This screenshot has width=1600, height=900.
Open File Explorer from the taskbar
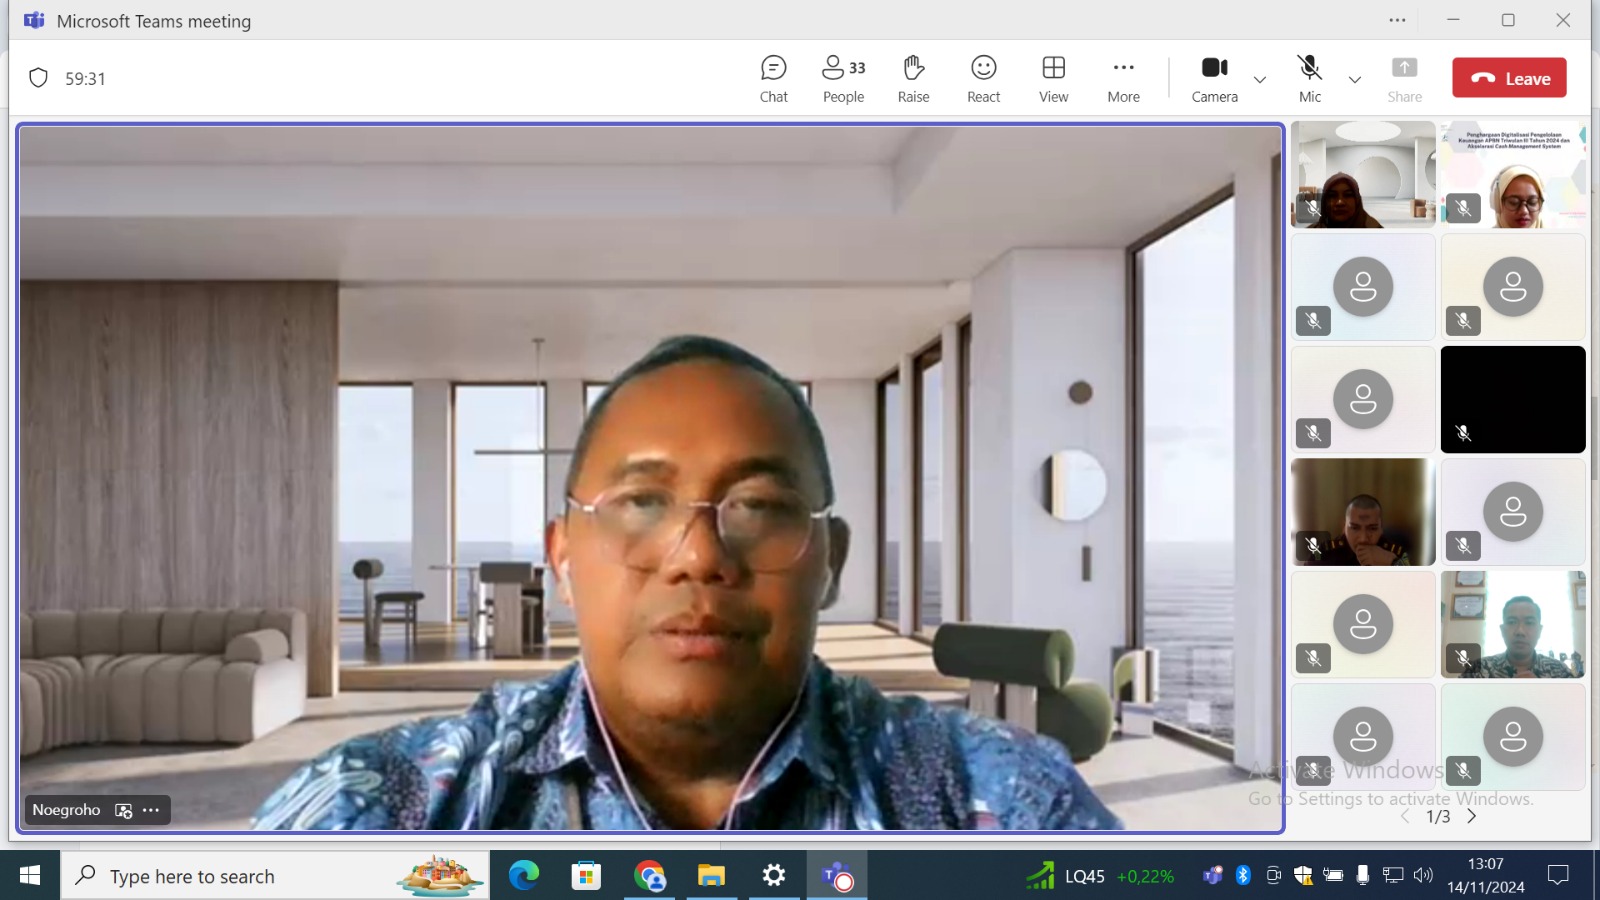click(x=711, y=876)
